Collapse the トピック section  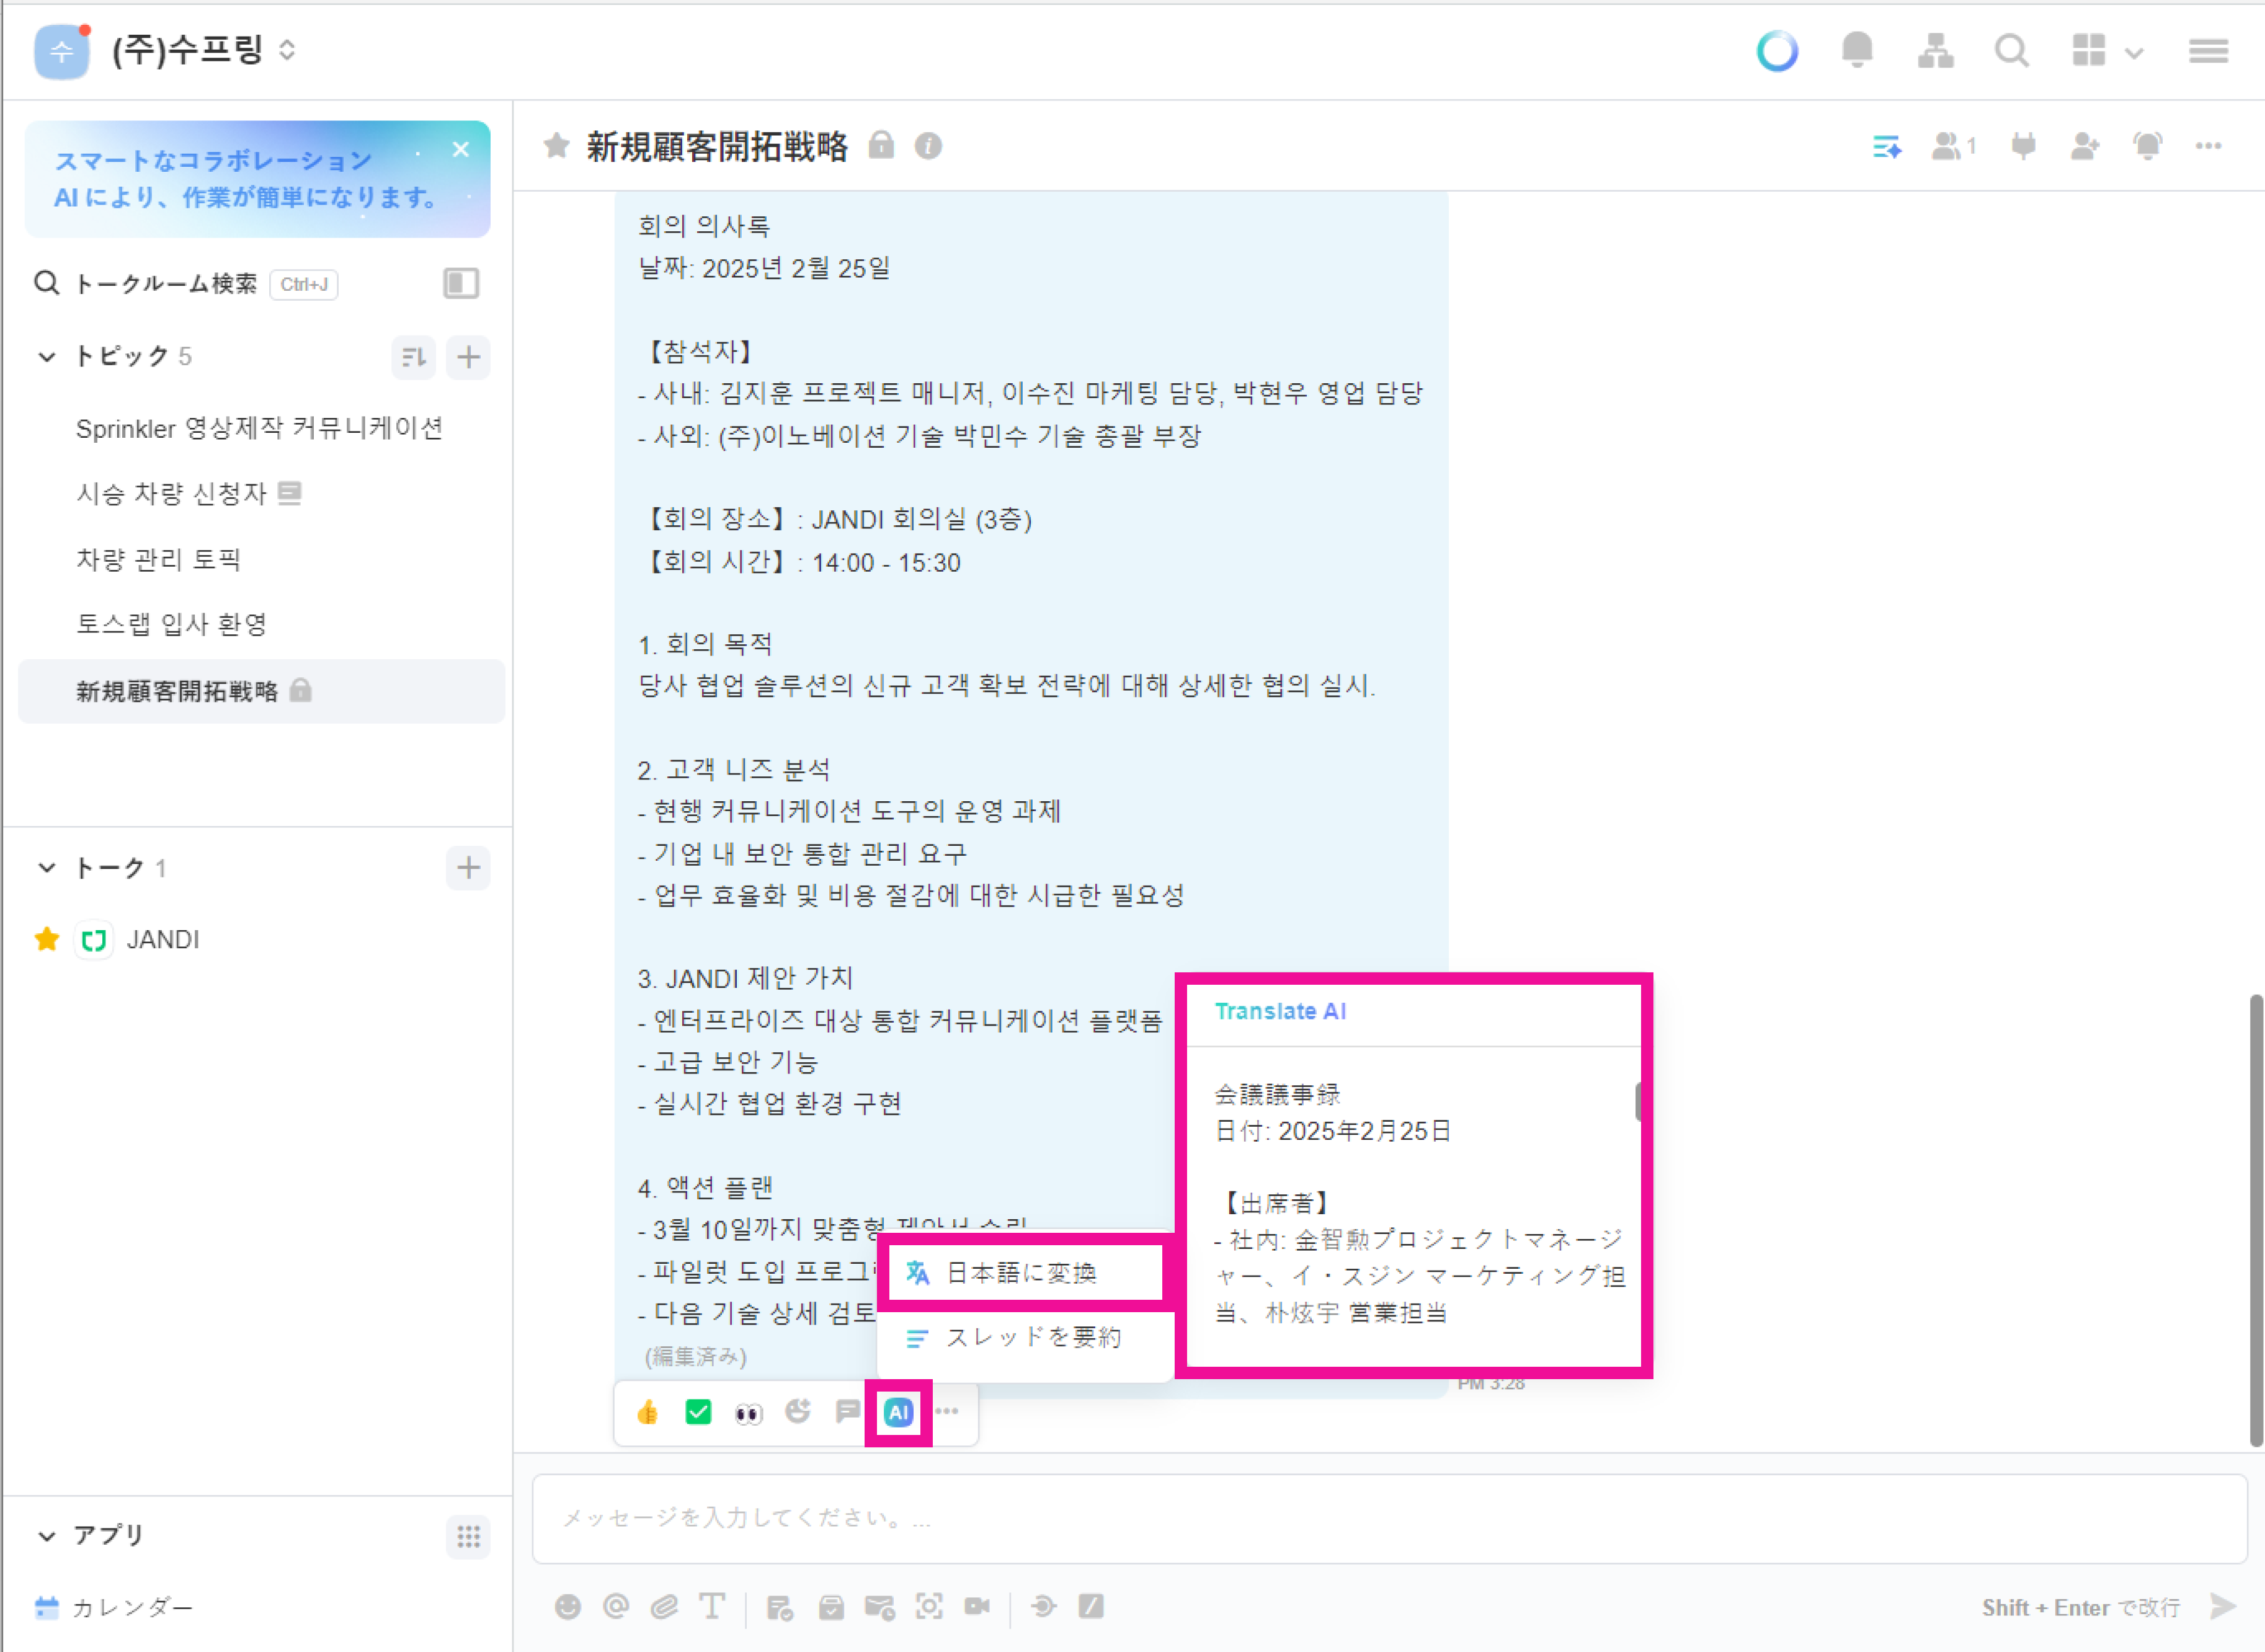[46, 356]
